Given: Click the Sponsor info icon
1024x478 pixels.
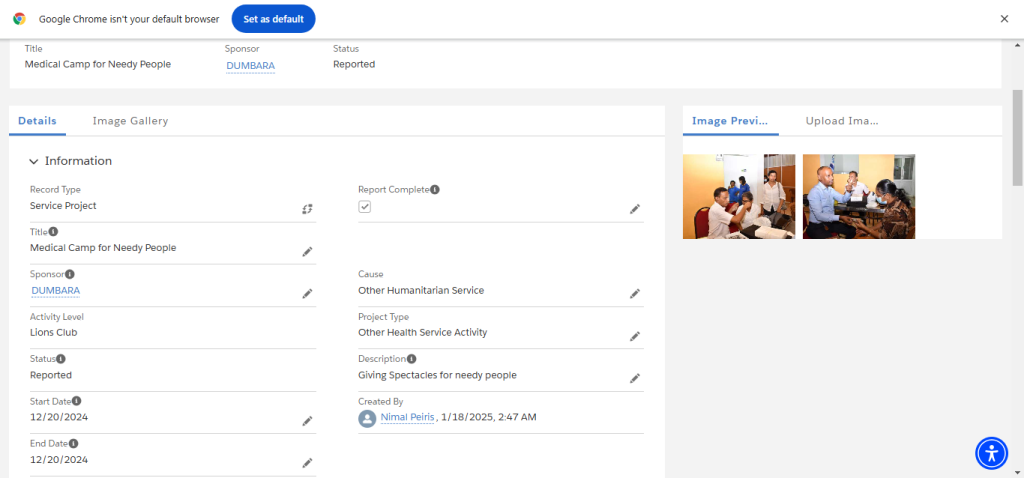Looking at the screenshot, I should click(70, 274).
